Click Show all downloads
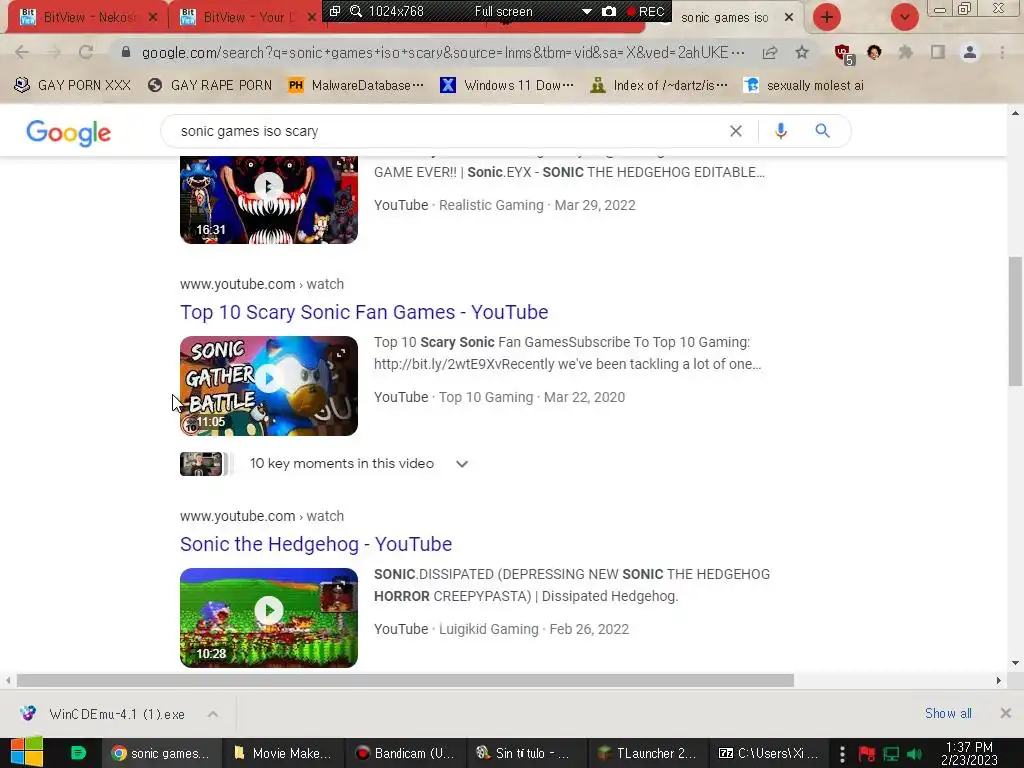The height and width of the screenshot is (768, 1024). [x=948, y=713]
